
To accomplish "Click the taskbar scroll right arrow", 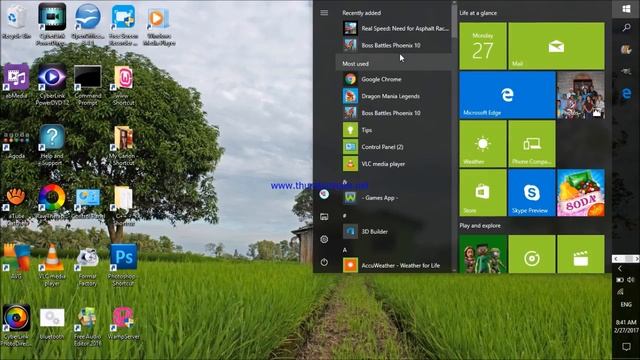I will click(636, 259).
